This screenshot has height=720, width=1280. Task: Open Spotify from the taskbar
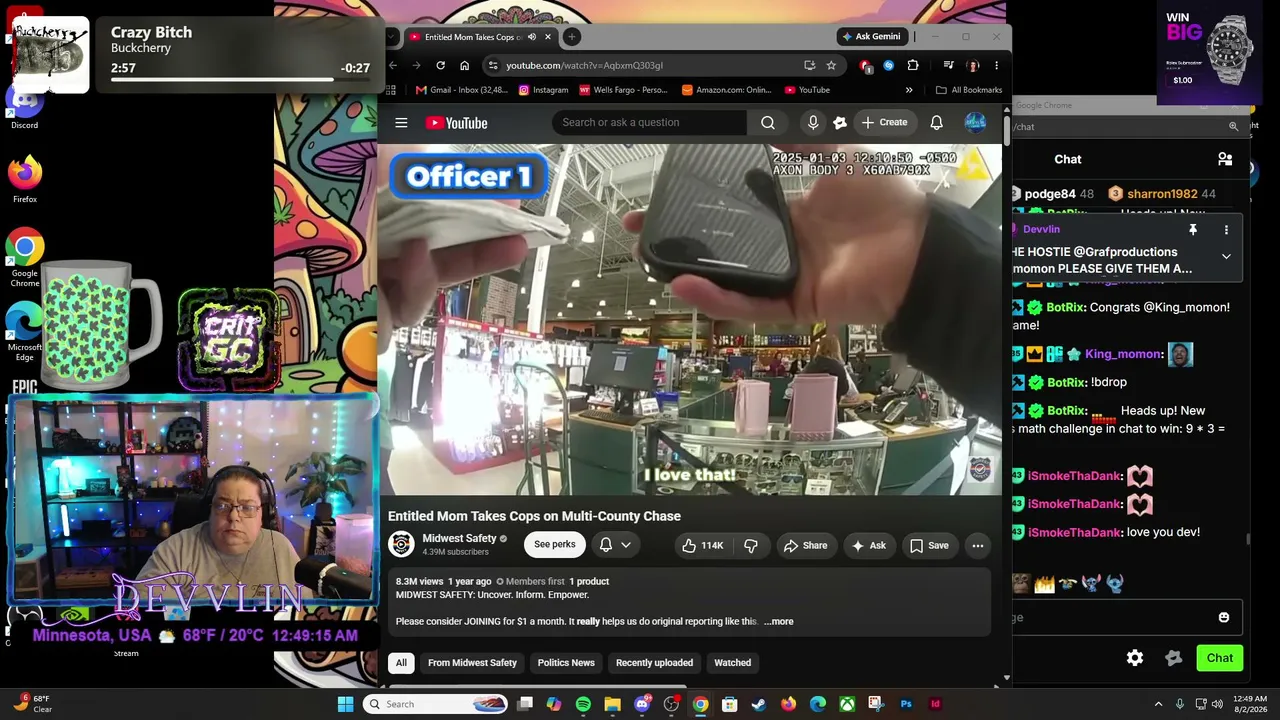click(583, 704)
